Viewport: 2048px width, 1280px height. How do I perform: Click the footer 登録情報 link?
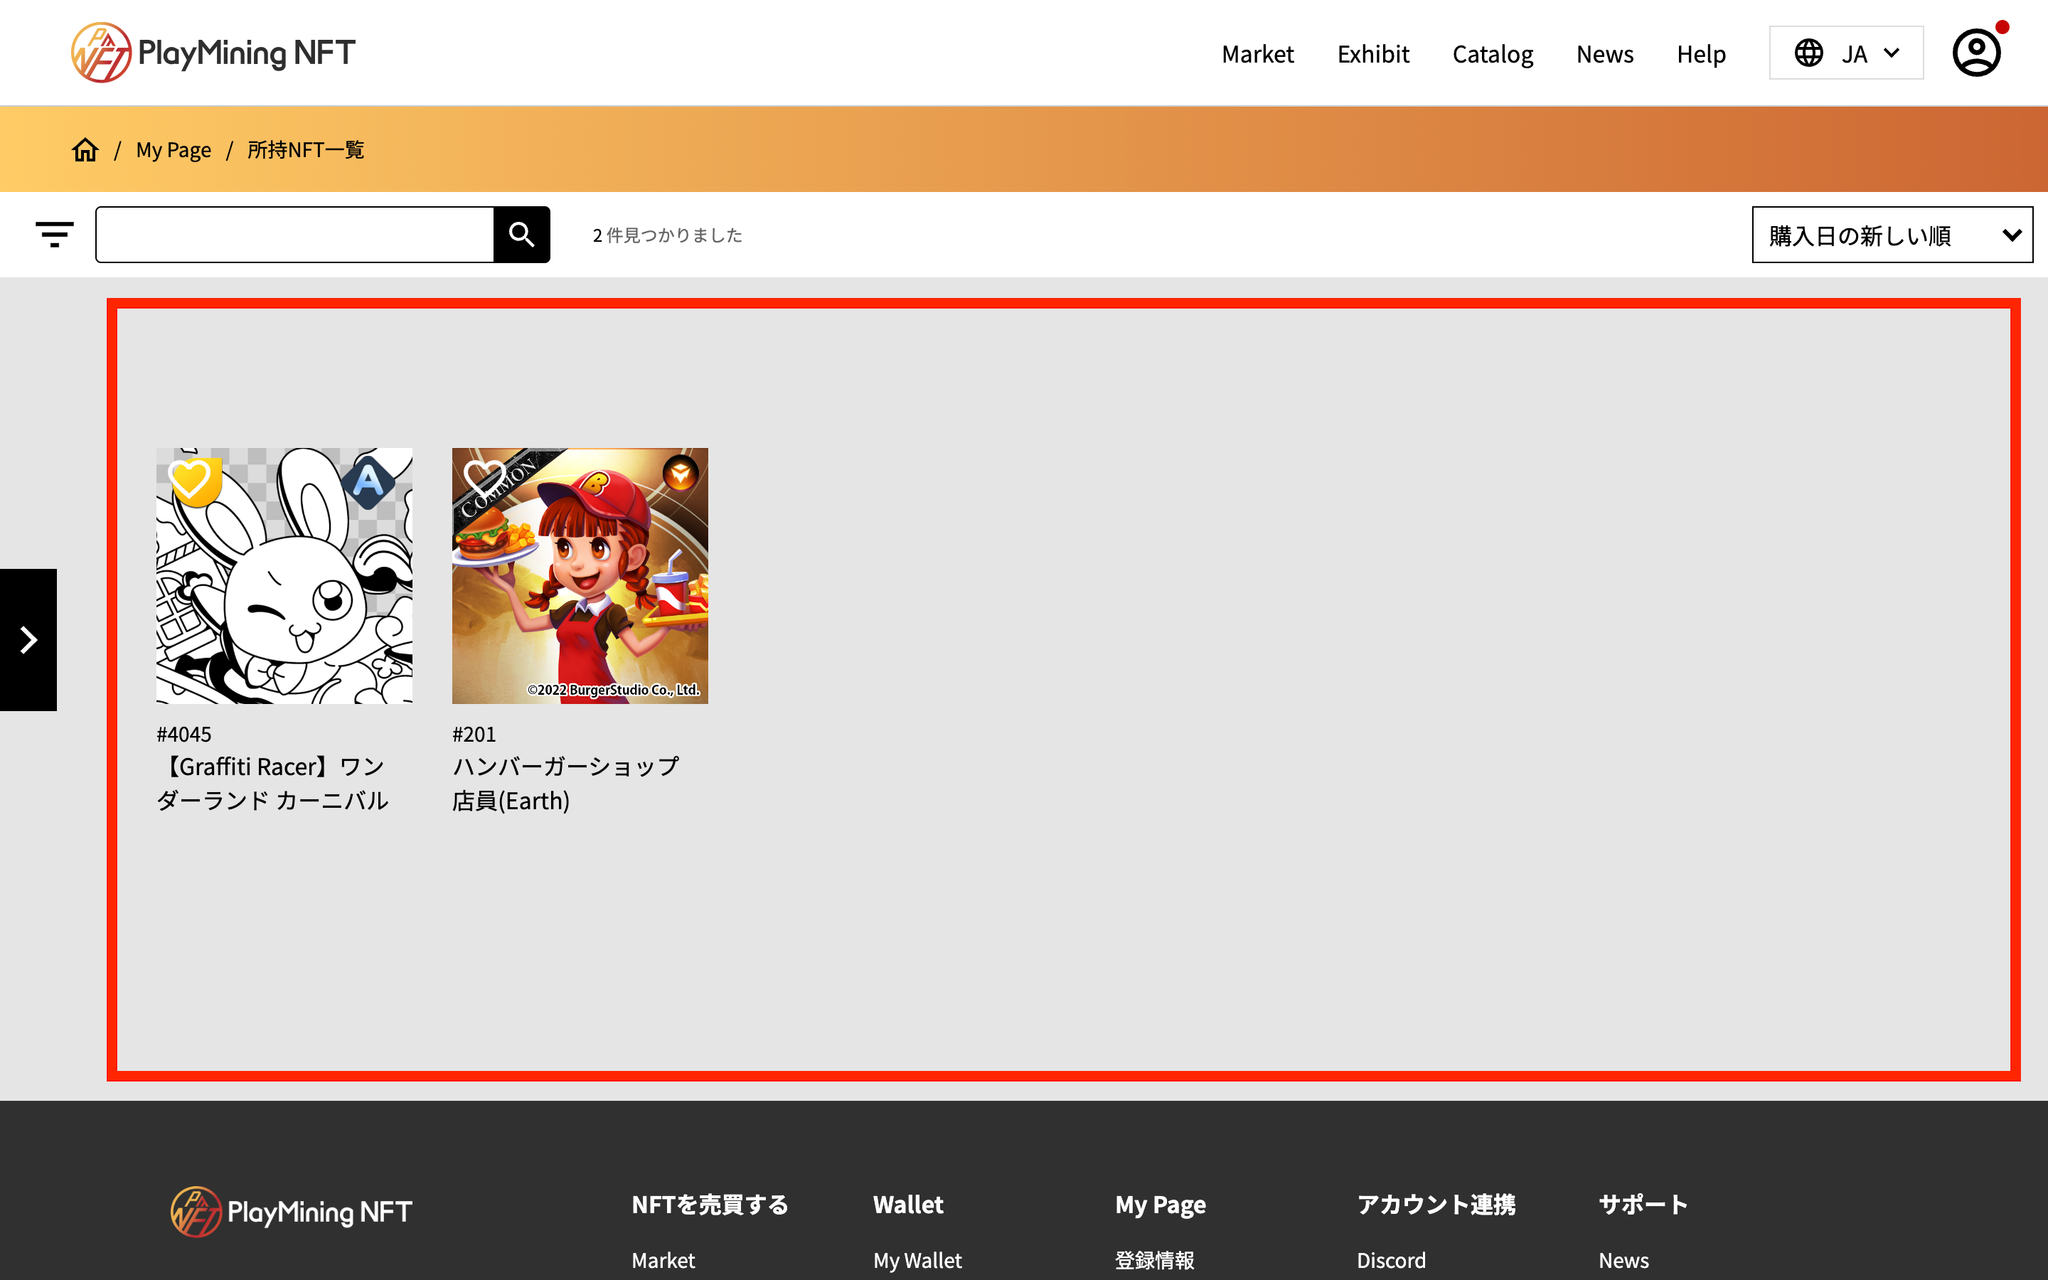tap(1155, 1261)
